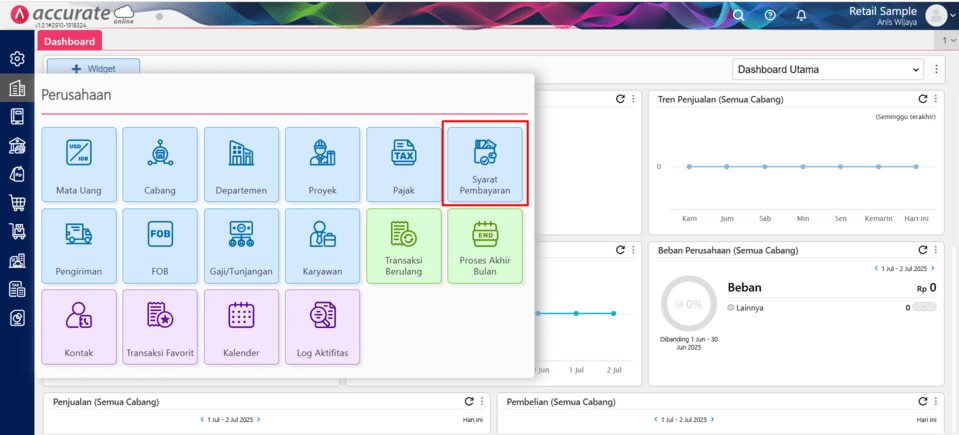
Task: Open Tren Penjualan widget options menu
Action: click(937, 99)
